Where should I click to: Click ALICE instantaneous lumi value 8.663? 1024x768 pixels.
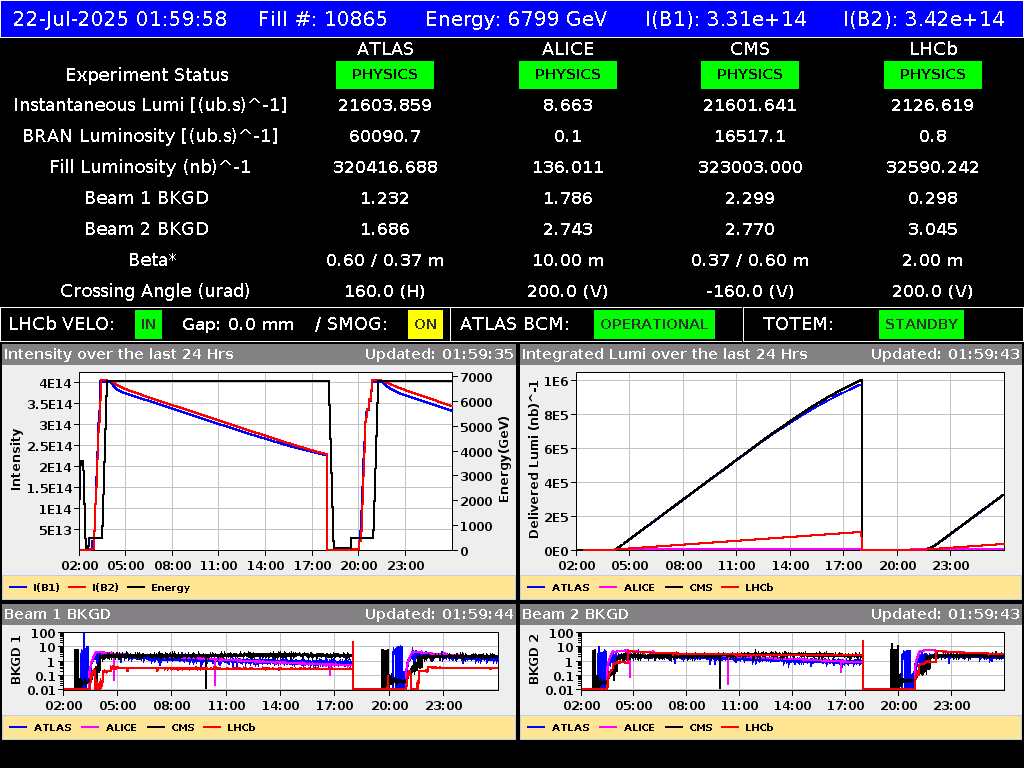point(568,105)
